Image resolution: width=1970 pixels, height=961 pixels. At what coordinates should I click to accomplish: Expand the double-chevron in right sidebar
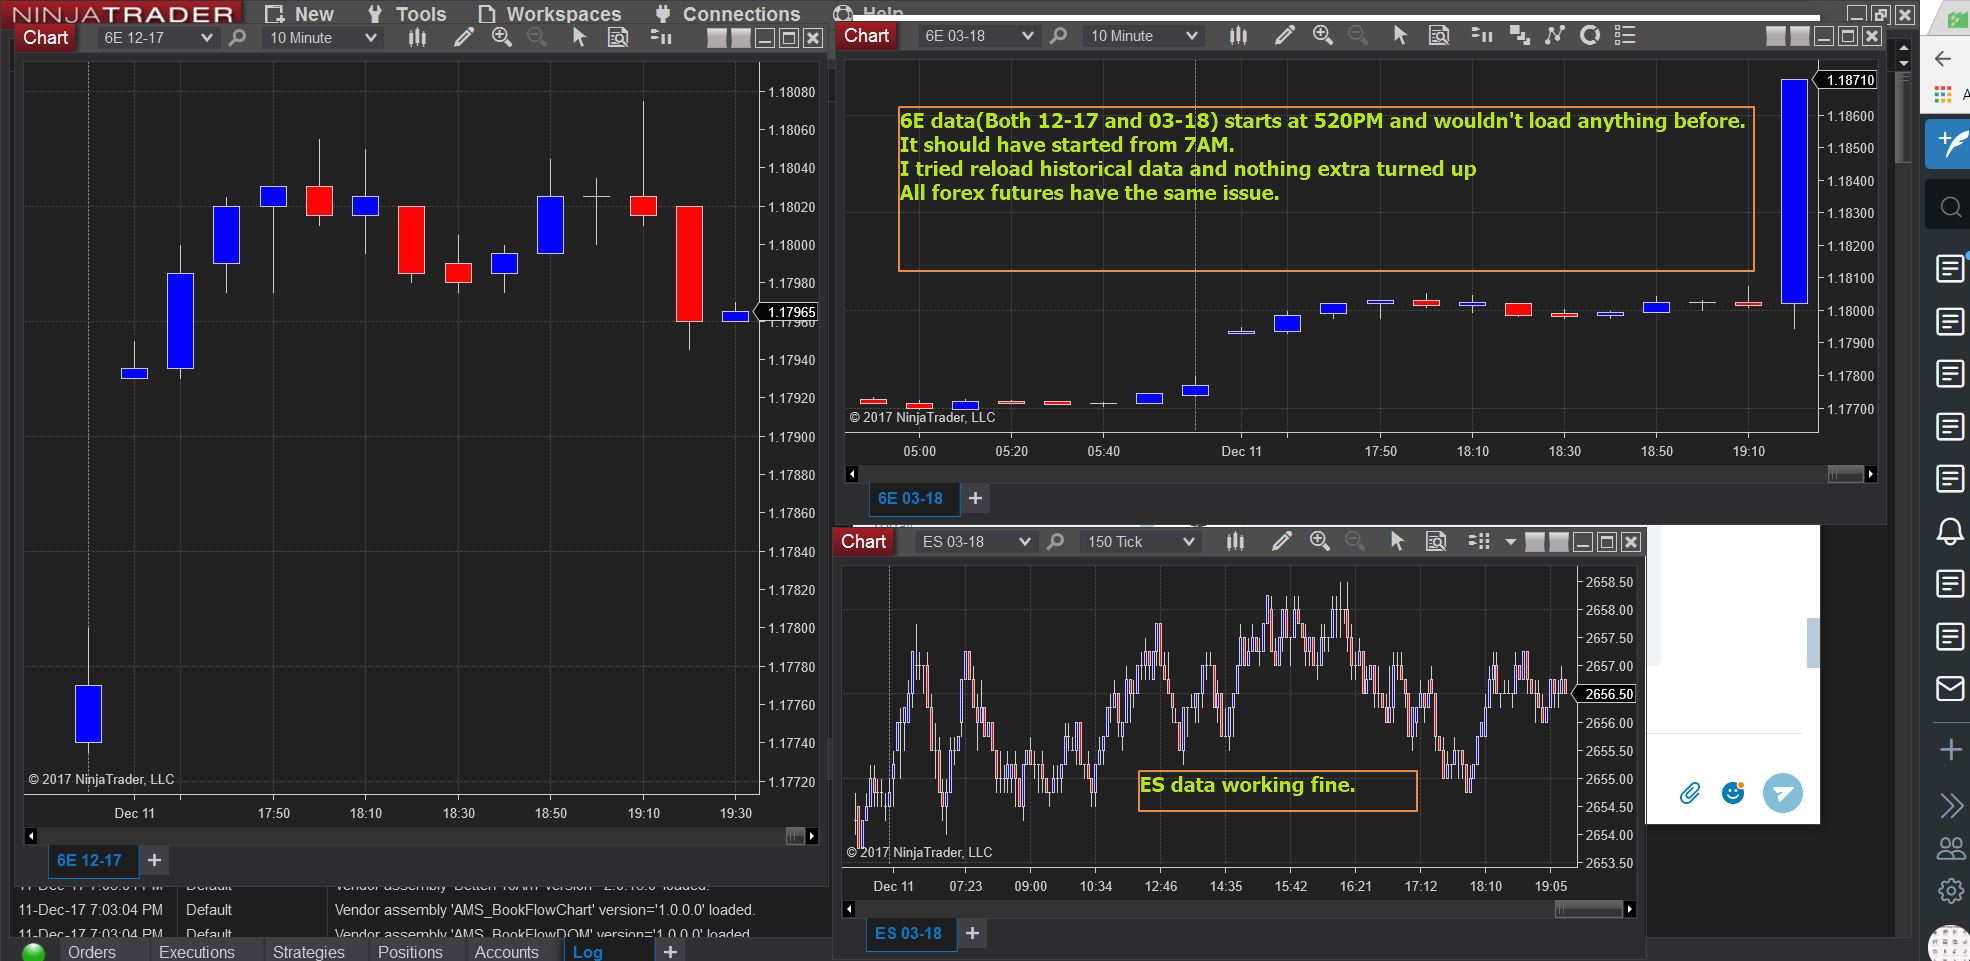[x=1950, y=806]
